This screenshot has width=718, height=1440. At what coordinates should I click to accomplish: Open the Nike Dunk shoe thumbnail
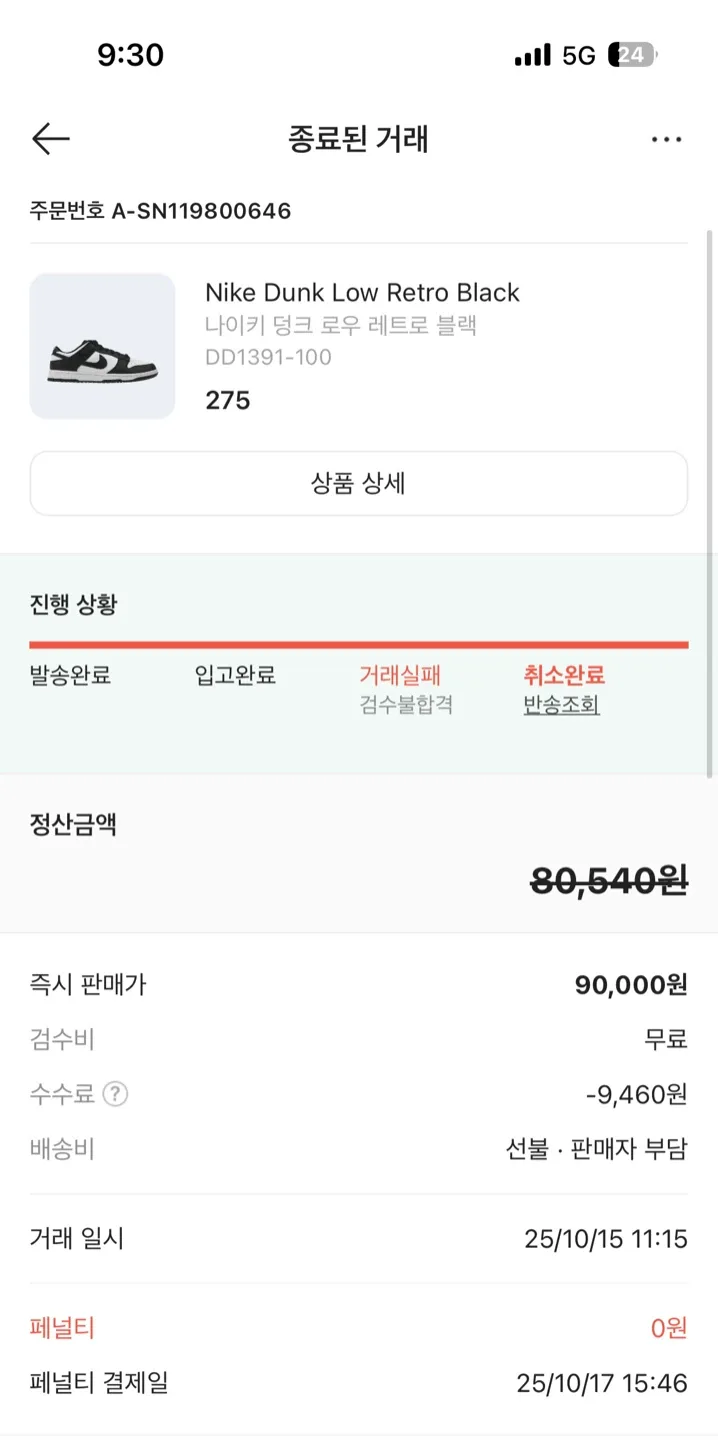click(102, 346)
